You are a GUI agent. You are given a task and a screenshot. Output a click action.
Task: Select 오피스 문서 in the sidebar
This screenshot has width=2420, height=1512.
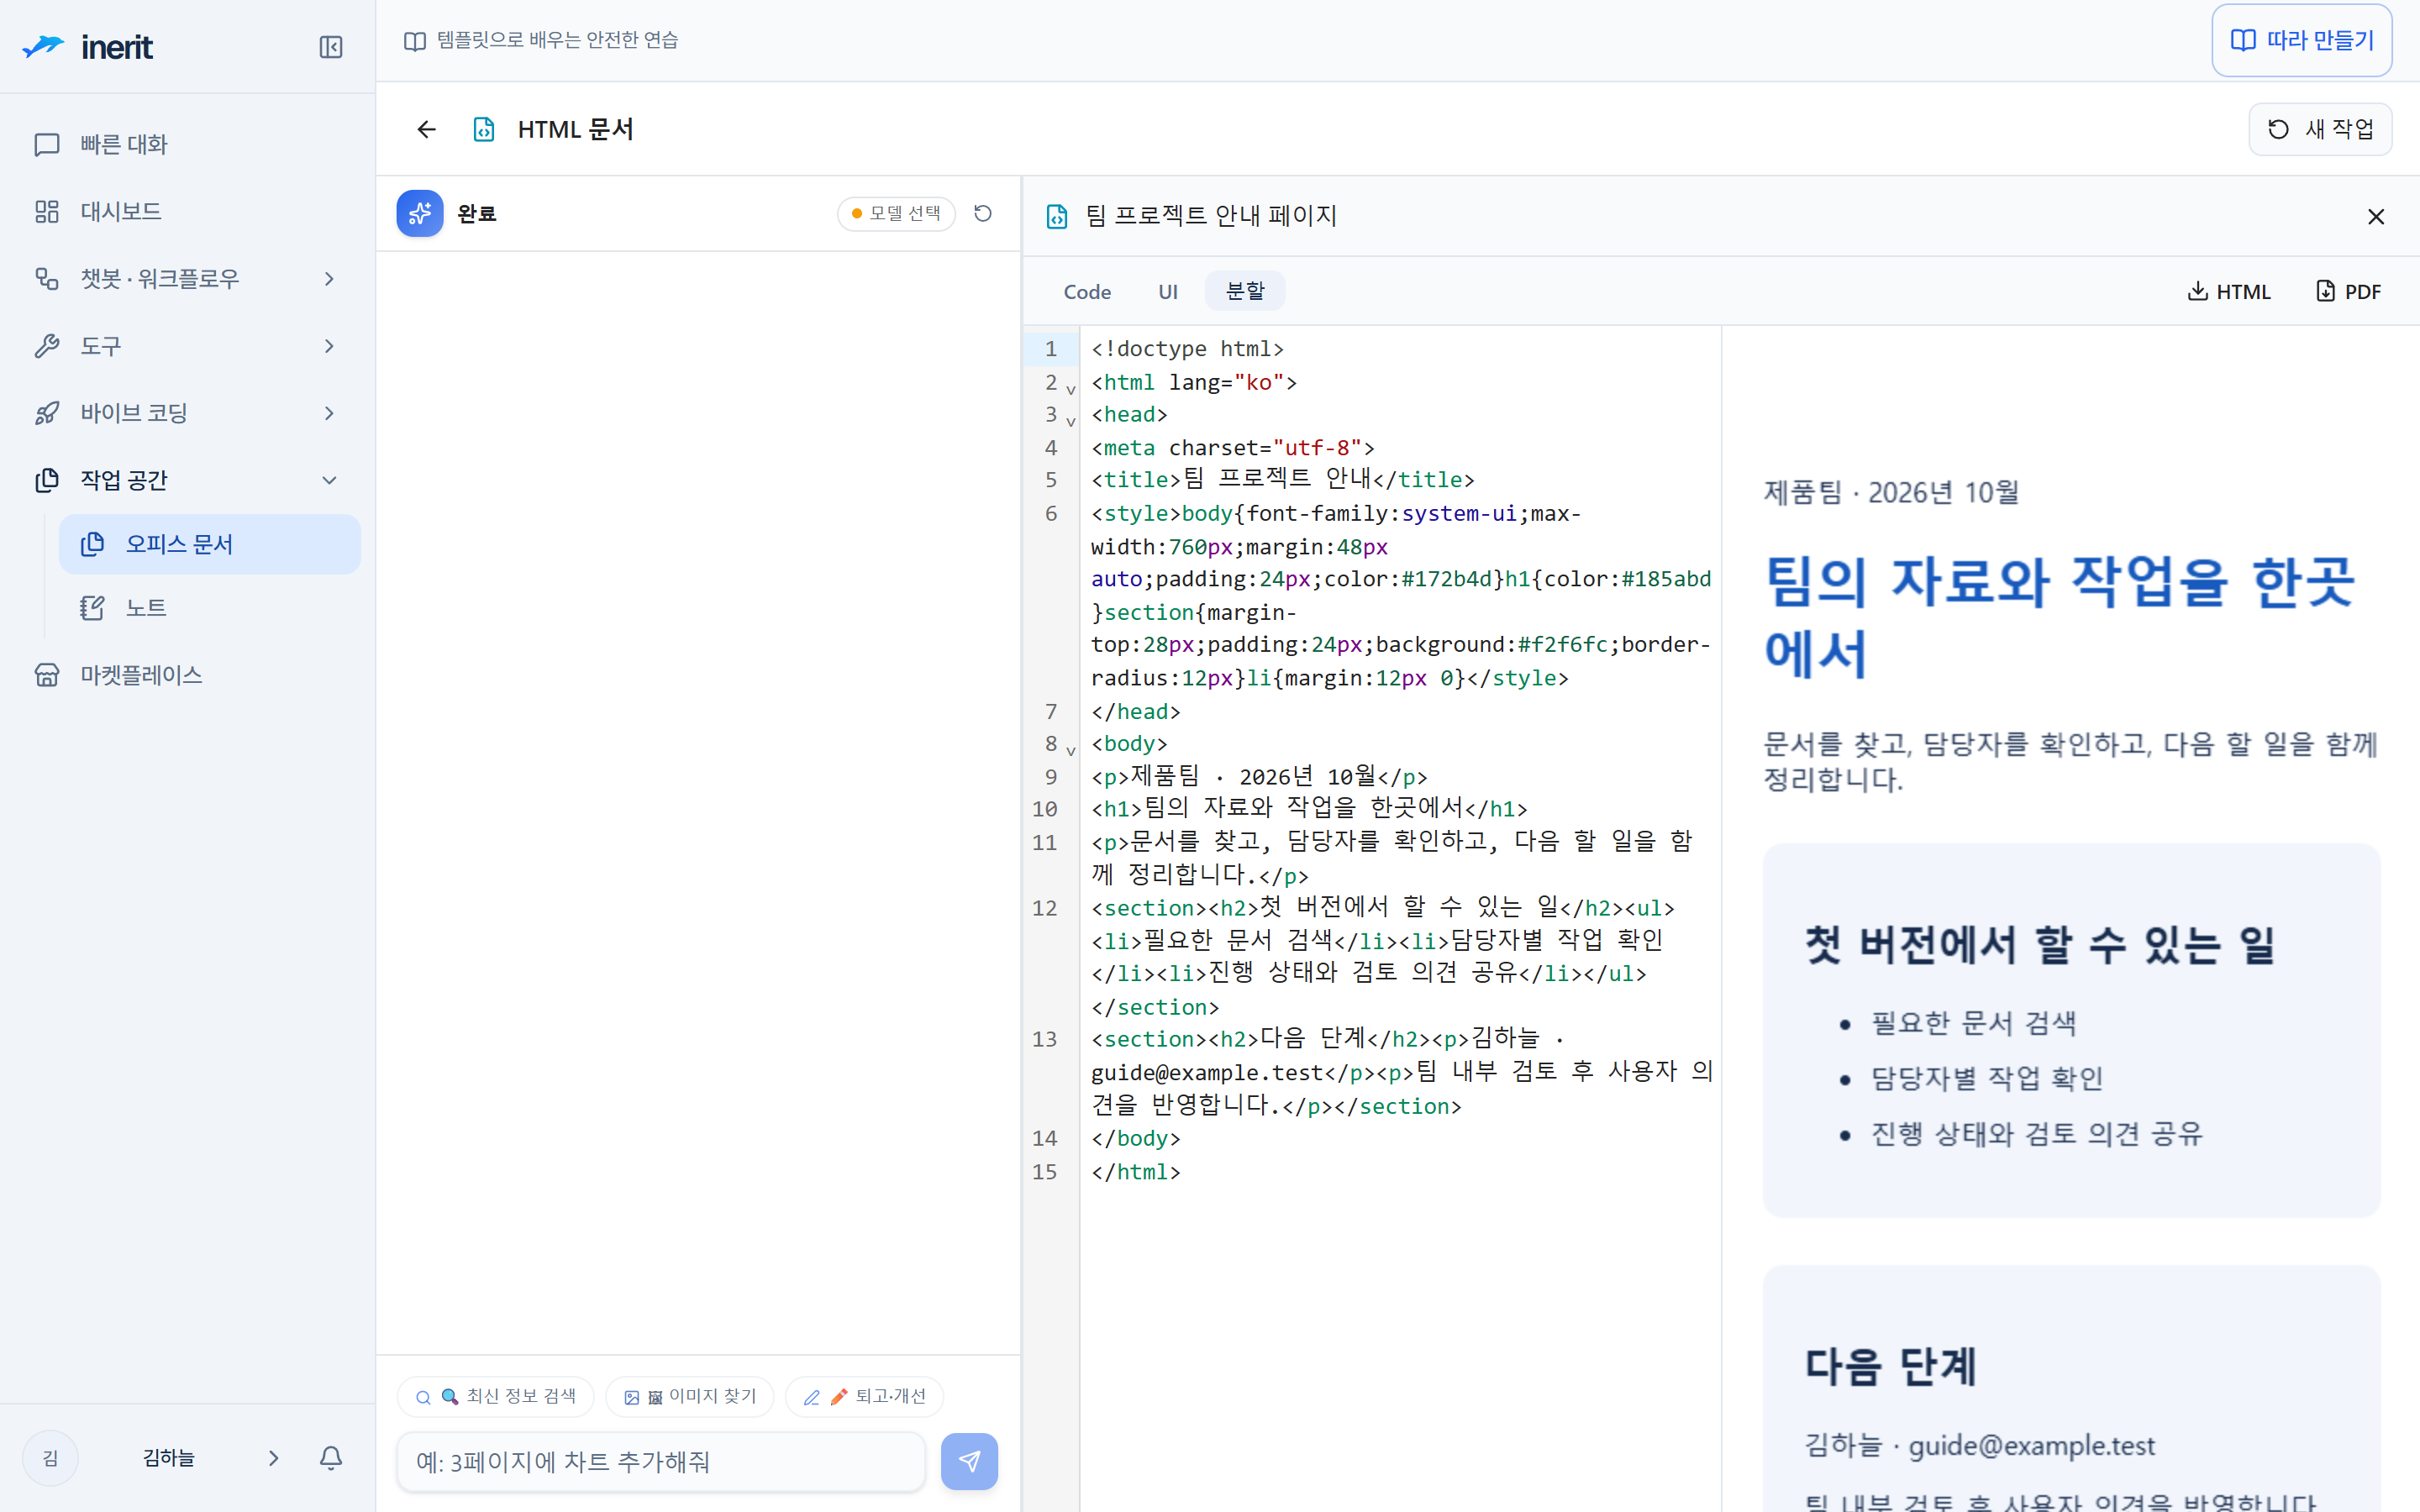tap(210, 544)
